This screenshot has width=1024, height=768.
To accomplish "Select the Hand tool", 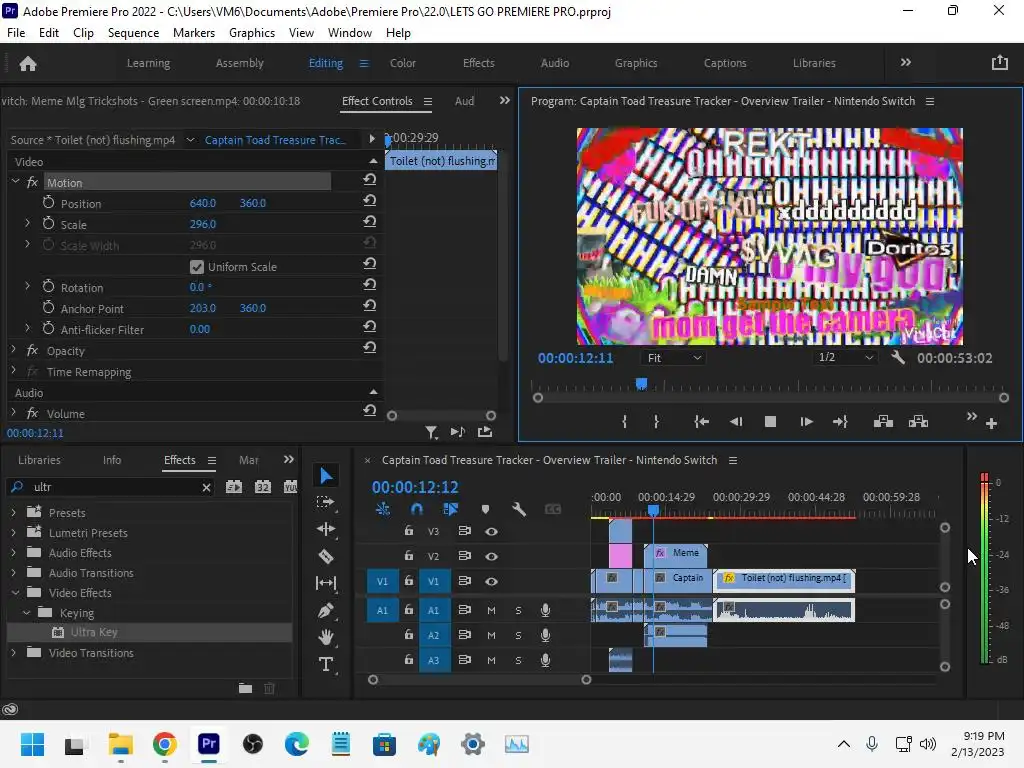I will click(x=326, y=637).
